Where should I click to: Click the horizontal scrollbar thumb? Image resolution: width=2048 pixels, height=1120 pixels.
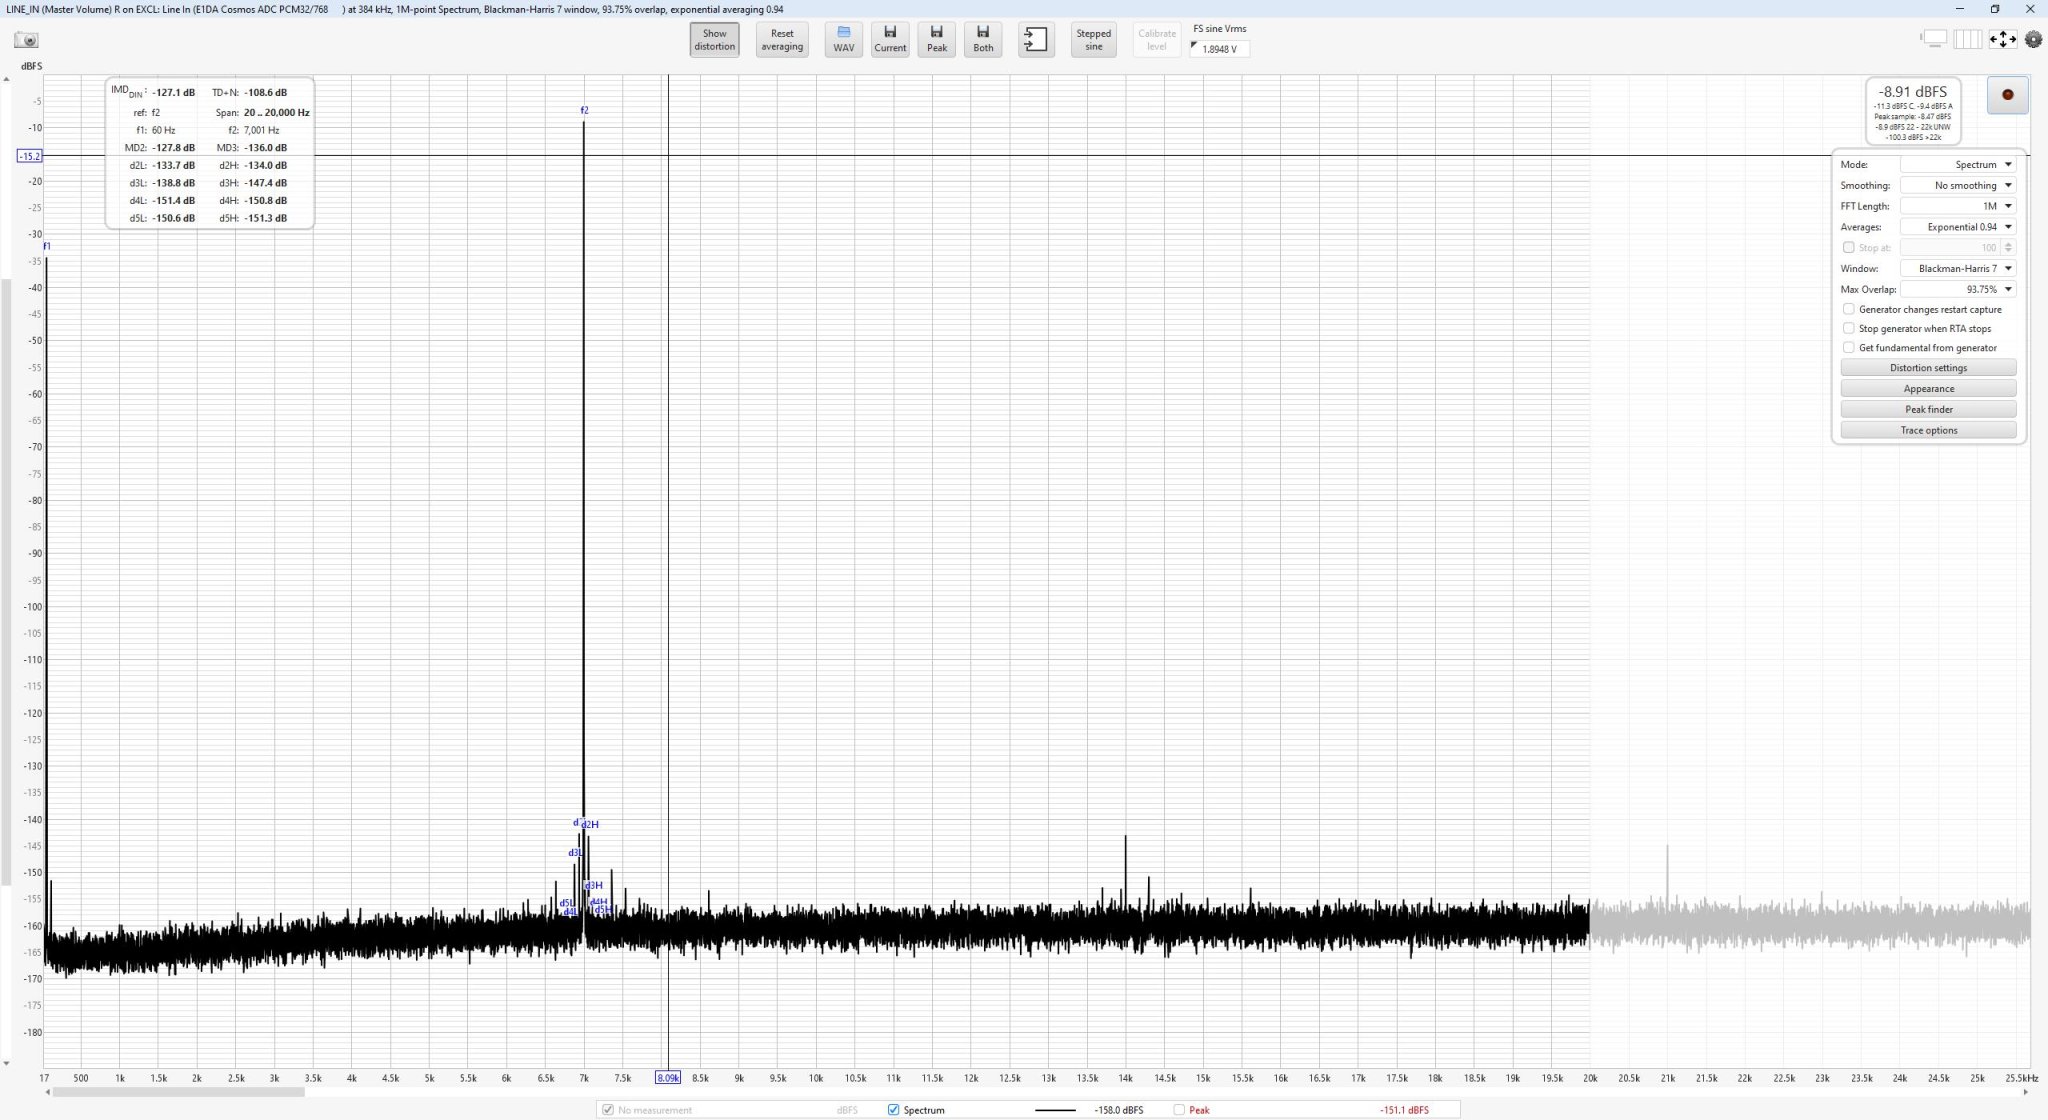tap(178, 1092)
